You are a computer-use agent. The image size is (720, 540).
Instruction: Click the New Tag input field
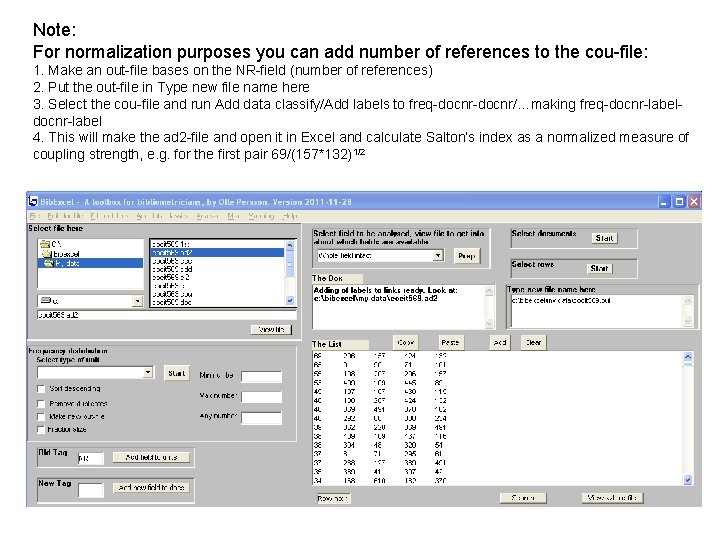tap(90, 490)
